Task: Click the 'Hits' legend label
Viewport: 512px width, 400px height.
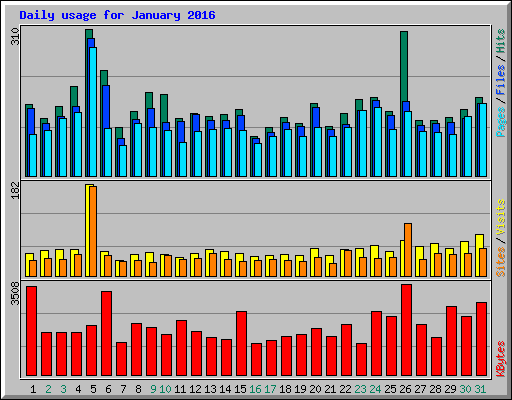Action: pyautogui.click(x=501, y=41)
